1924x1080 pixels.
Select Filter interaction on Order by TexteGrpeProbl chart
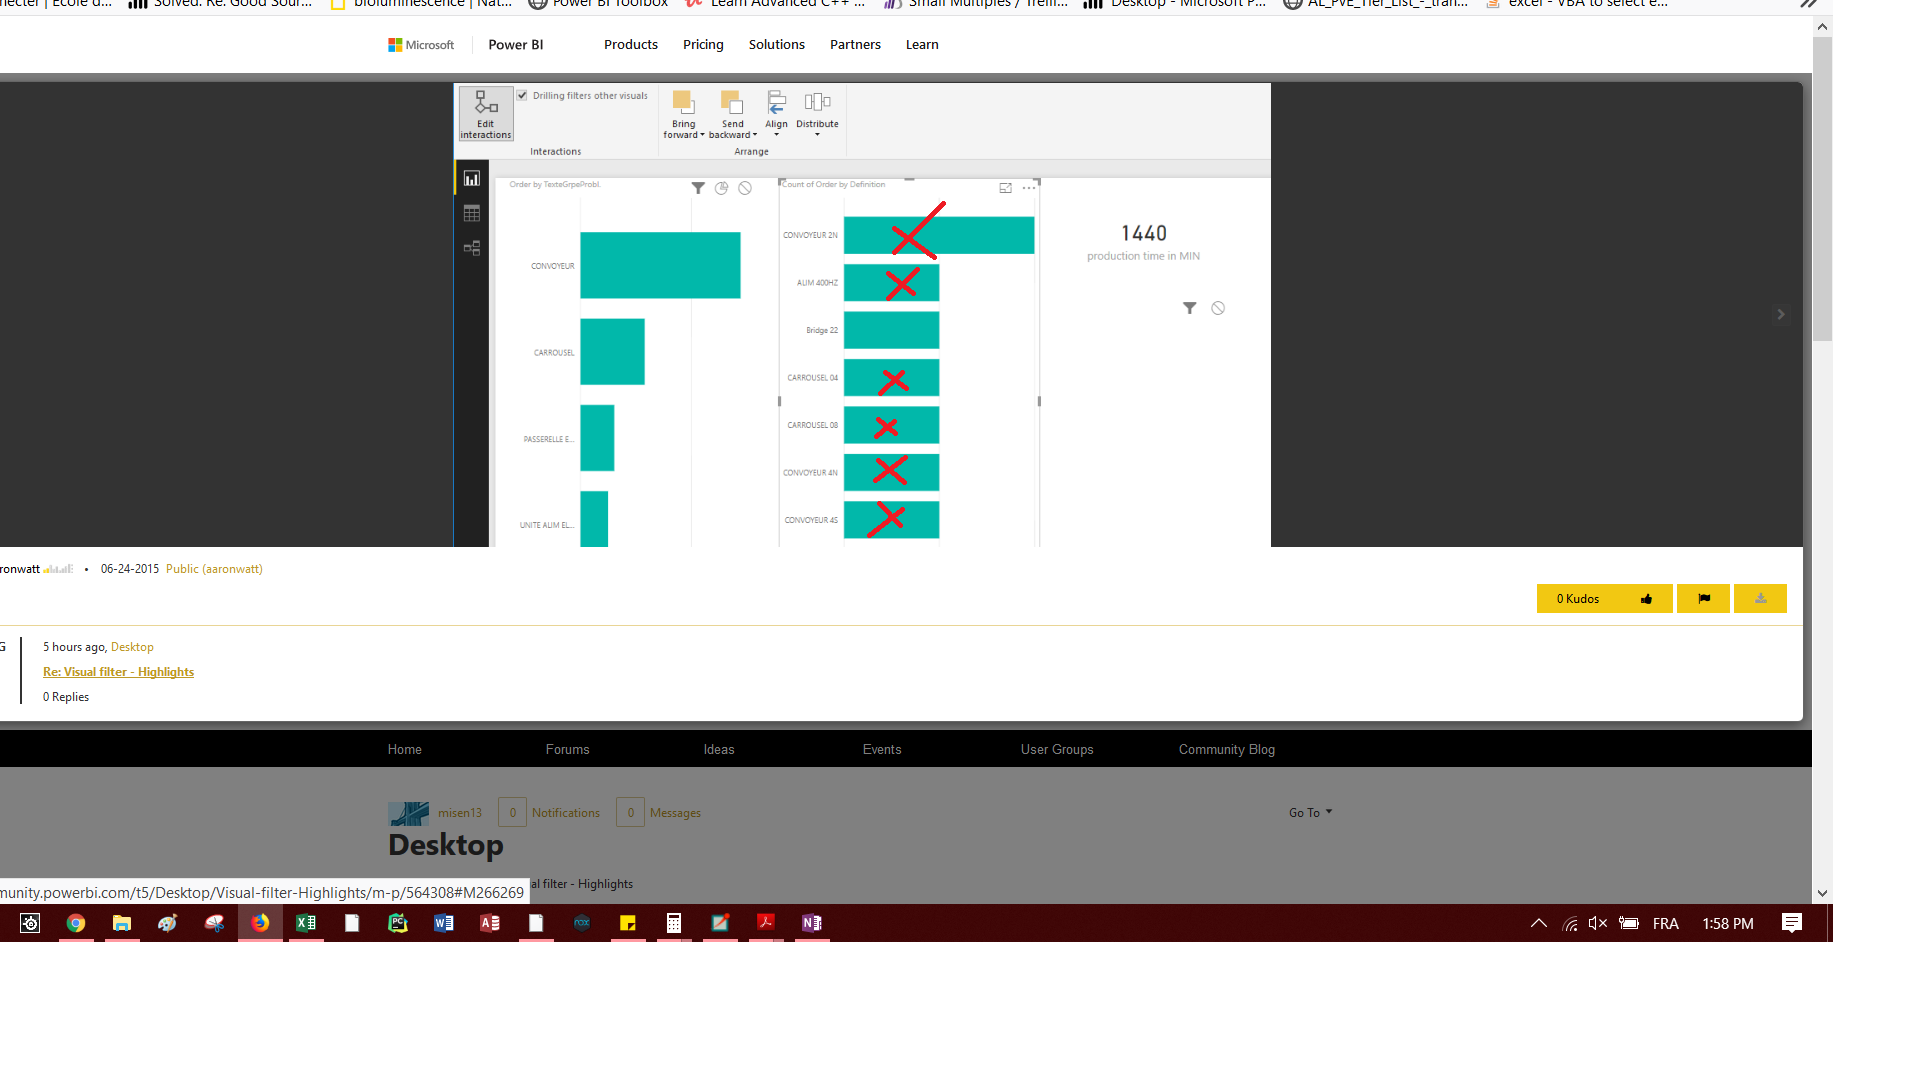698,188
